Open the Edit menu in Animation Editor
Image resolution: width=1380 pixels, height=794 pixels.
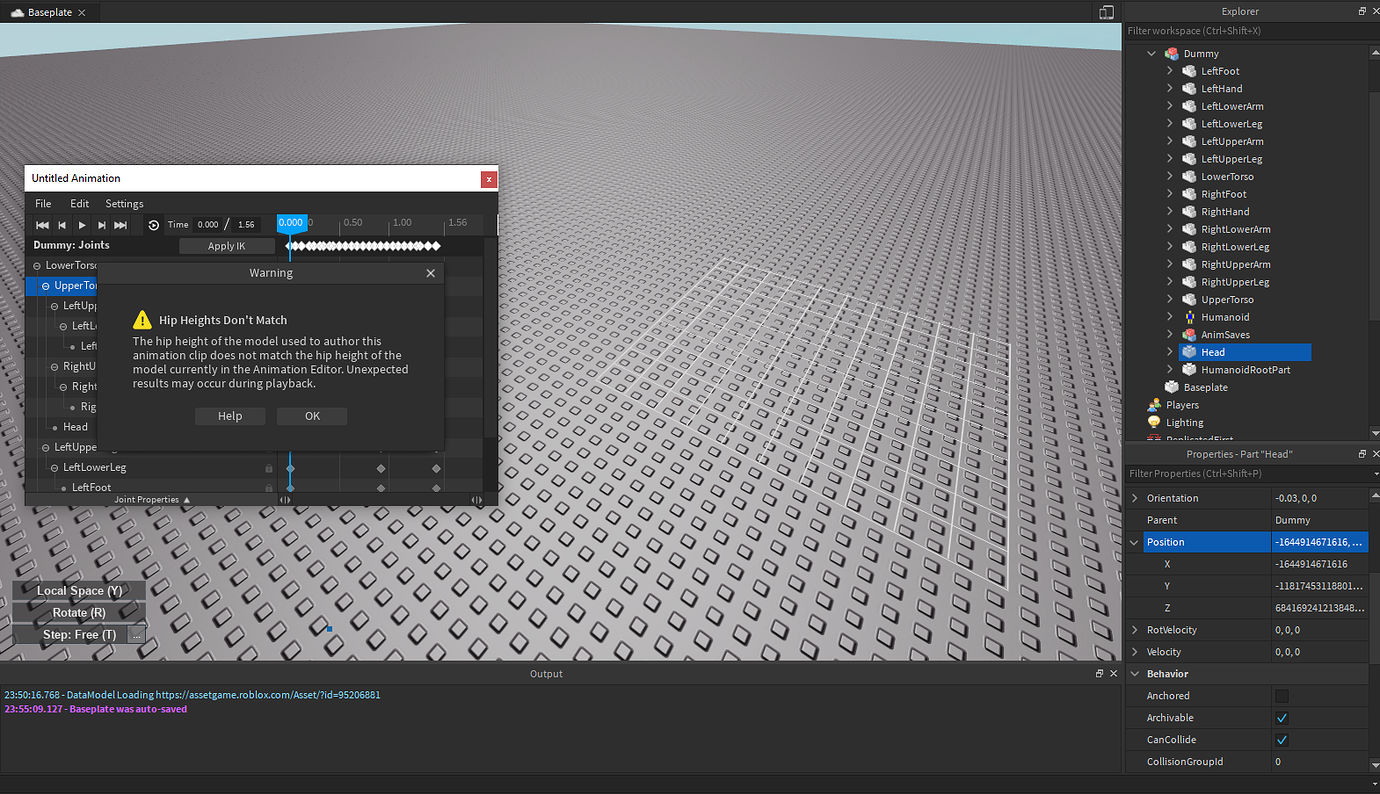[79, 204]
